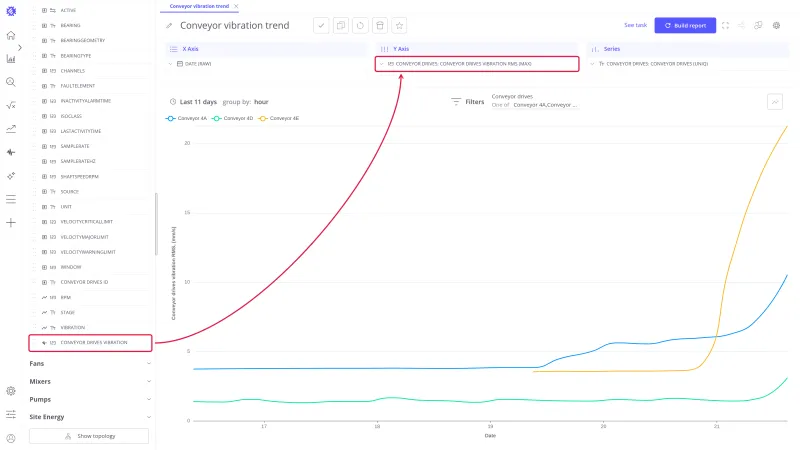The height and width of the screenshot is (450, 800).
Task: Click the trash delete report icon
Action: (x=380, y=26)
